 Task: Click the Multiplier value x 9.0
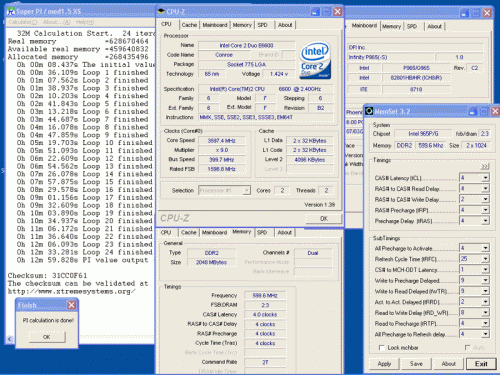tap(222, 150)
